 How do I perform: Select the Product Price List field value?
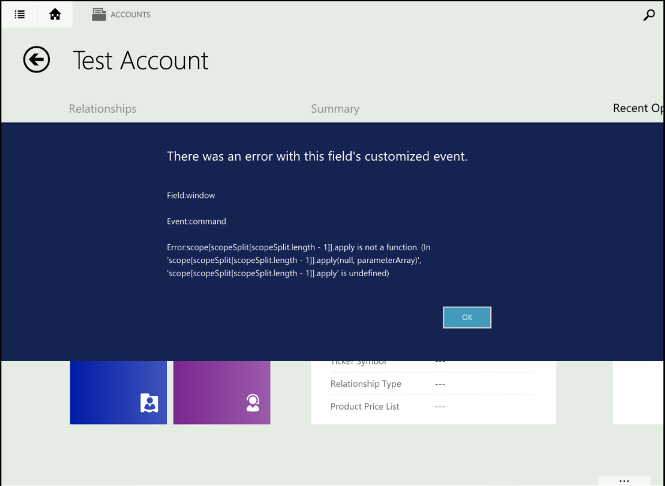[440, 407]
